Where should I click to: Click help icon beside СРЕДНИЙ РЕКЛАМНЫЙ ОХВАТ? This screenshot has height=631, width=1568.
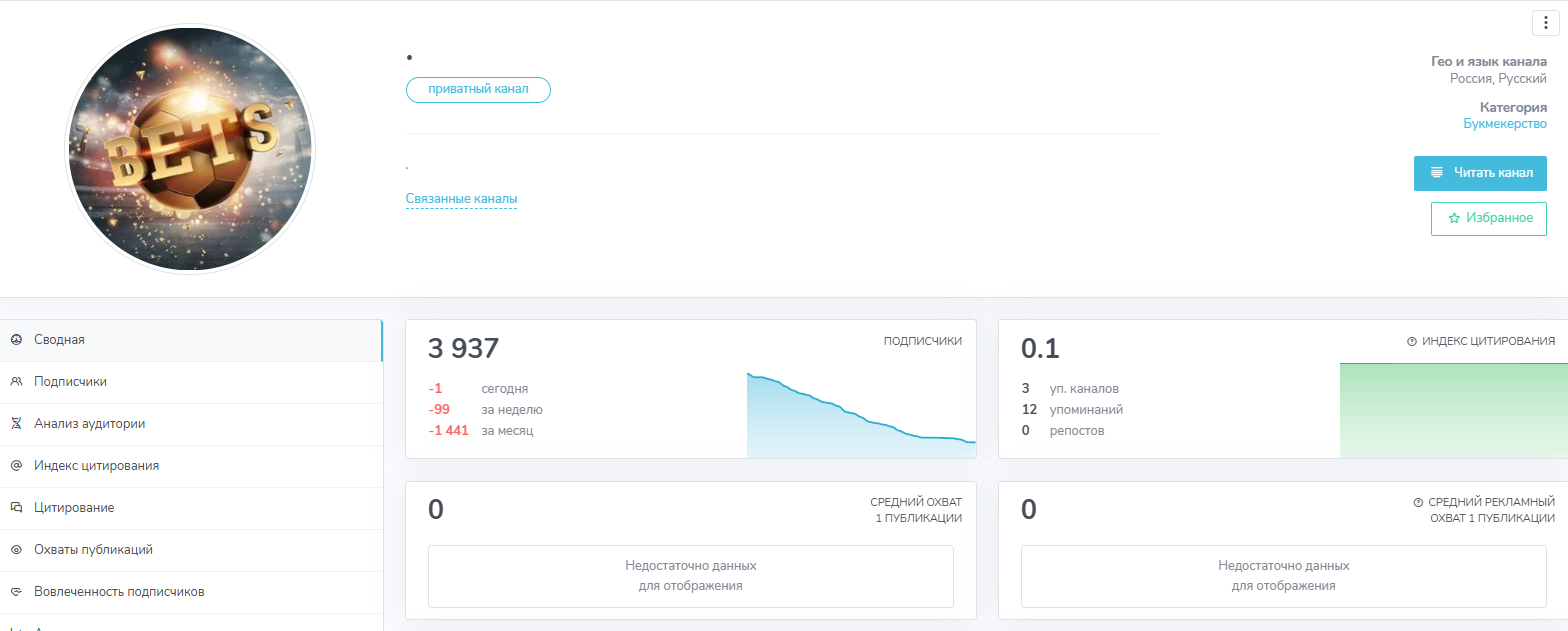point(1418,502)
